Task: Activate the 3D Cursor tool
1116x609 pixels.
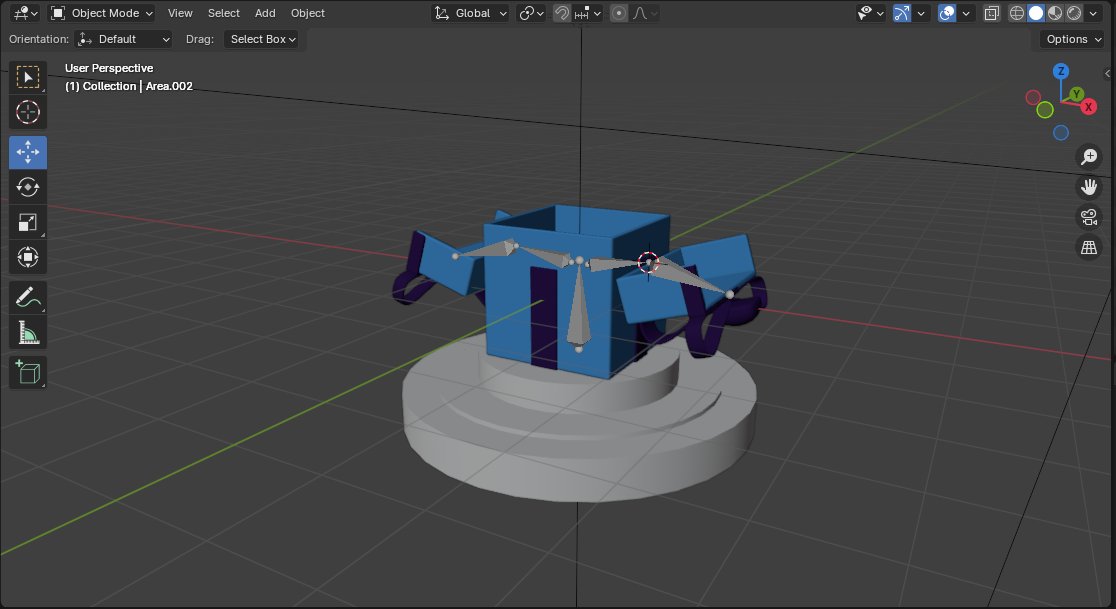Action: pos(28,112)
